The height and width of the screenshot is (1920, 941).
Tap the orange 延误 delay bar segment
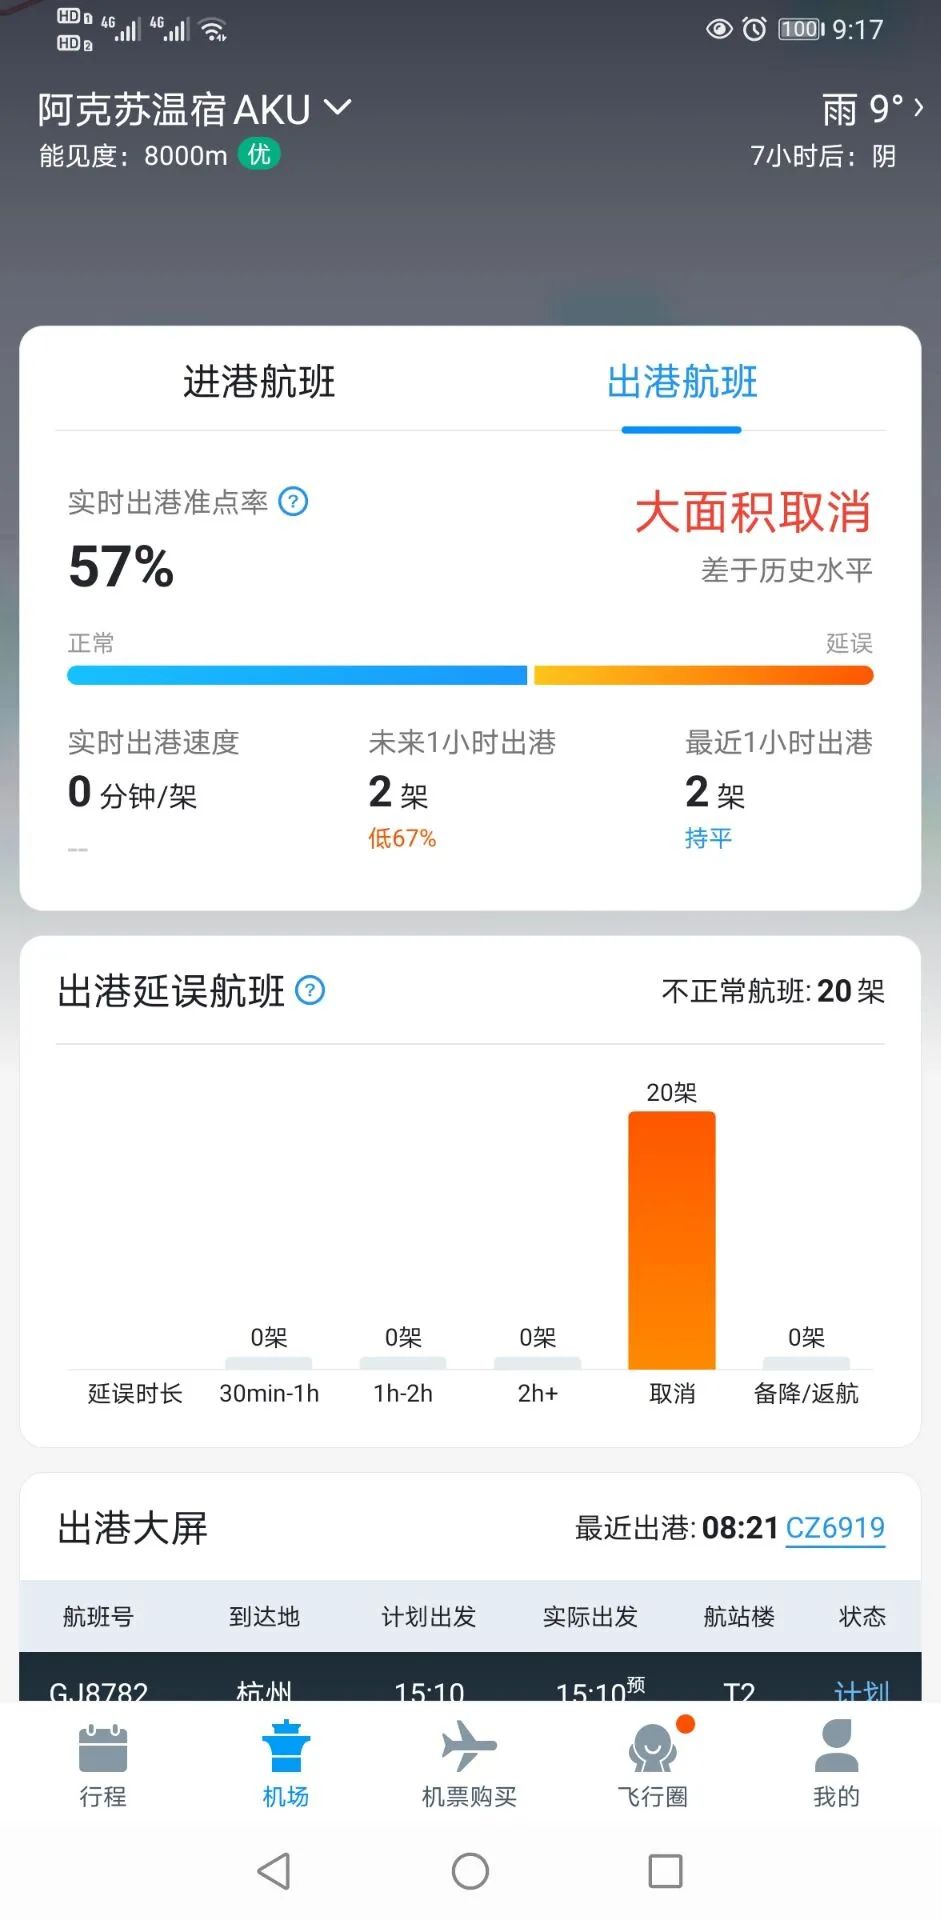point(703,676)
